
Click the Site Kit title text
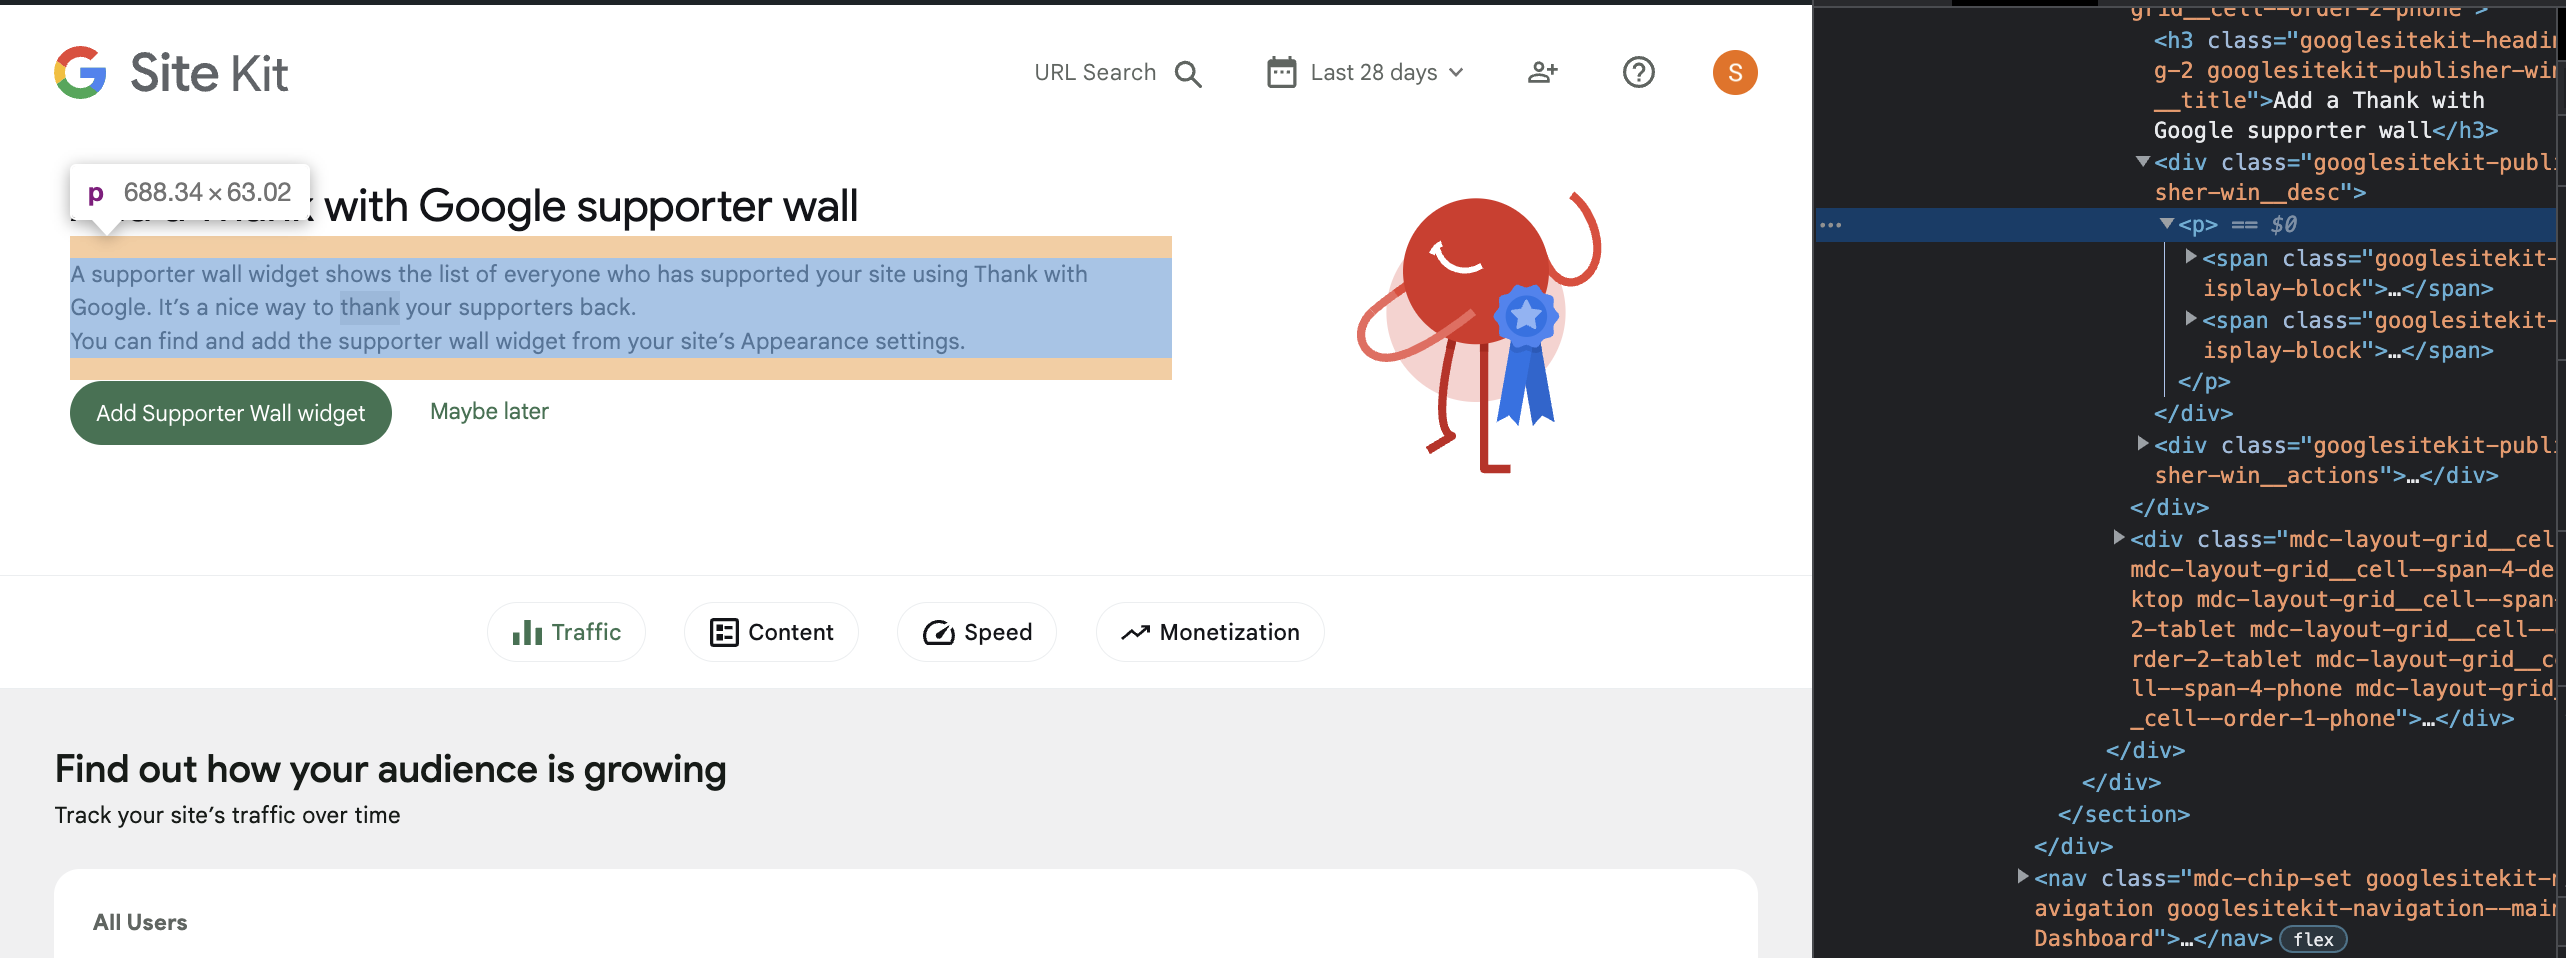coord(209,73)
